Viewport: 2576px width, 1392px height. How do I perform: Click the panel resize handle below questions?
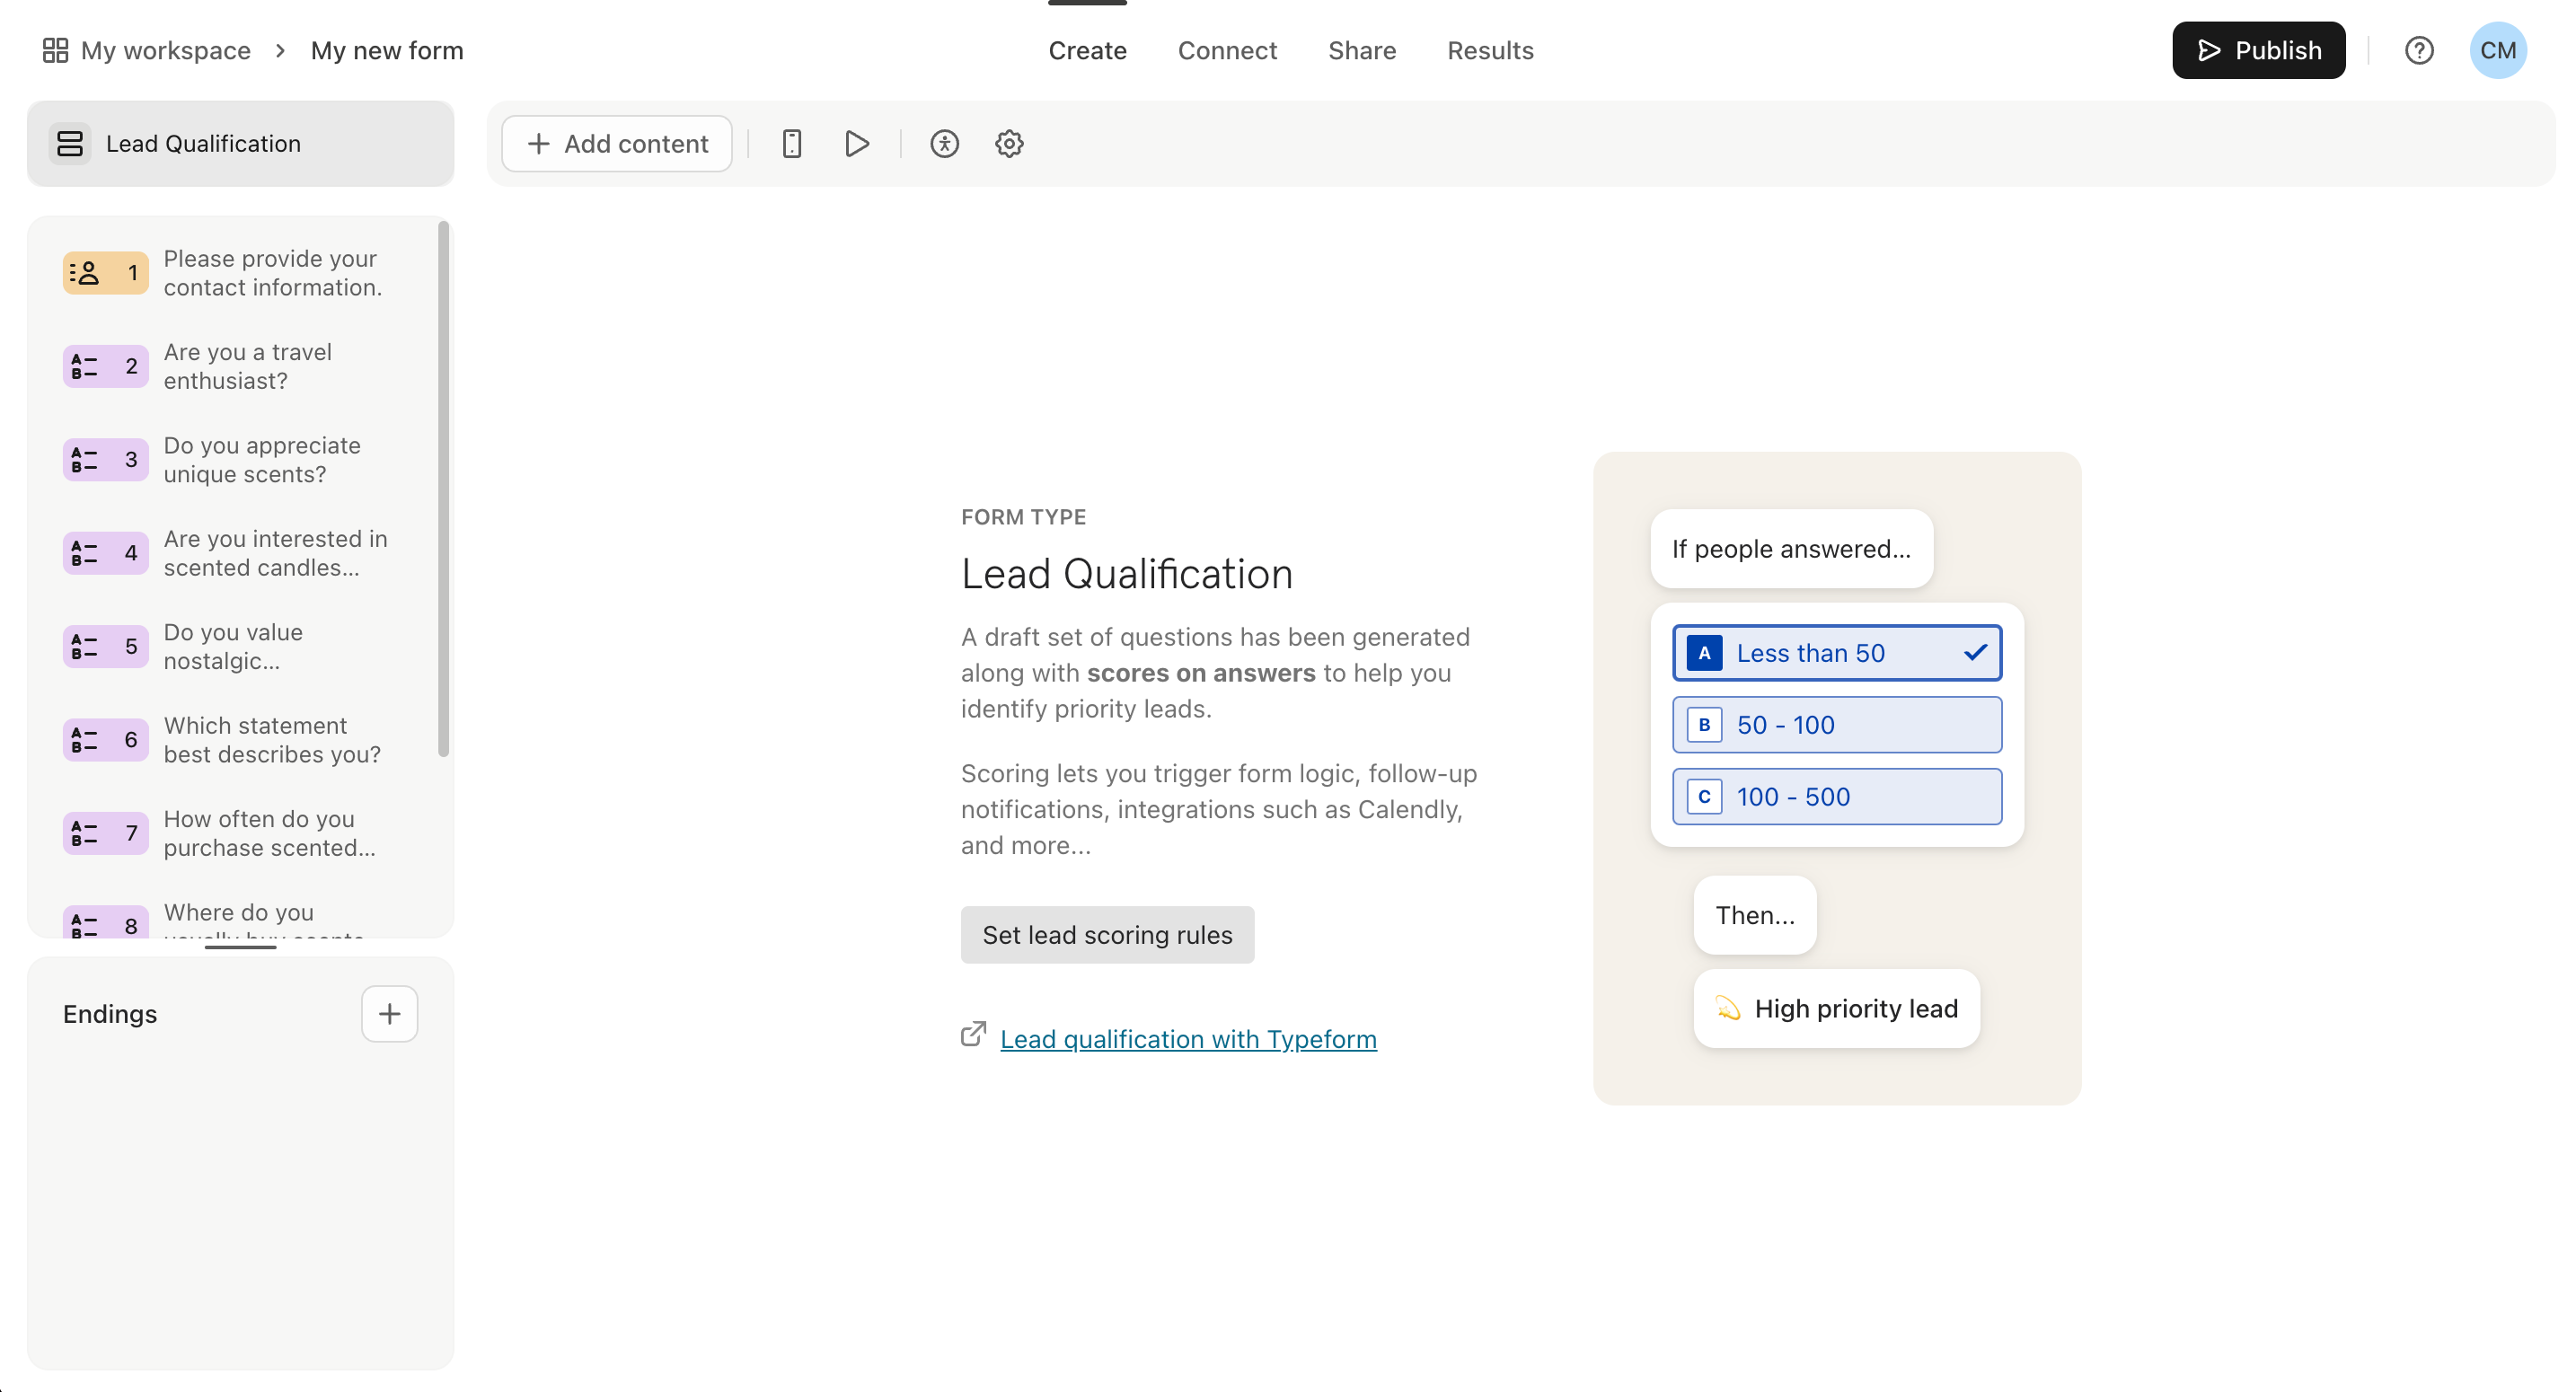240,946
